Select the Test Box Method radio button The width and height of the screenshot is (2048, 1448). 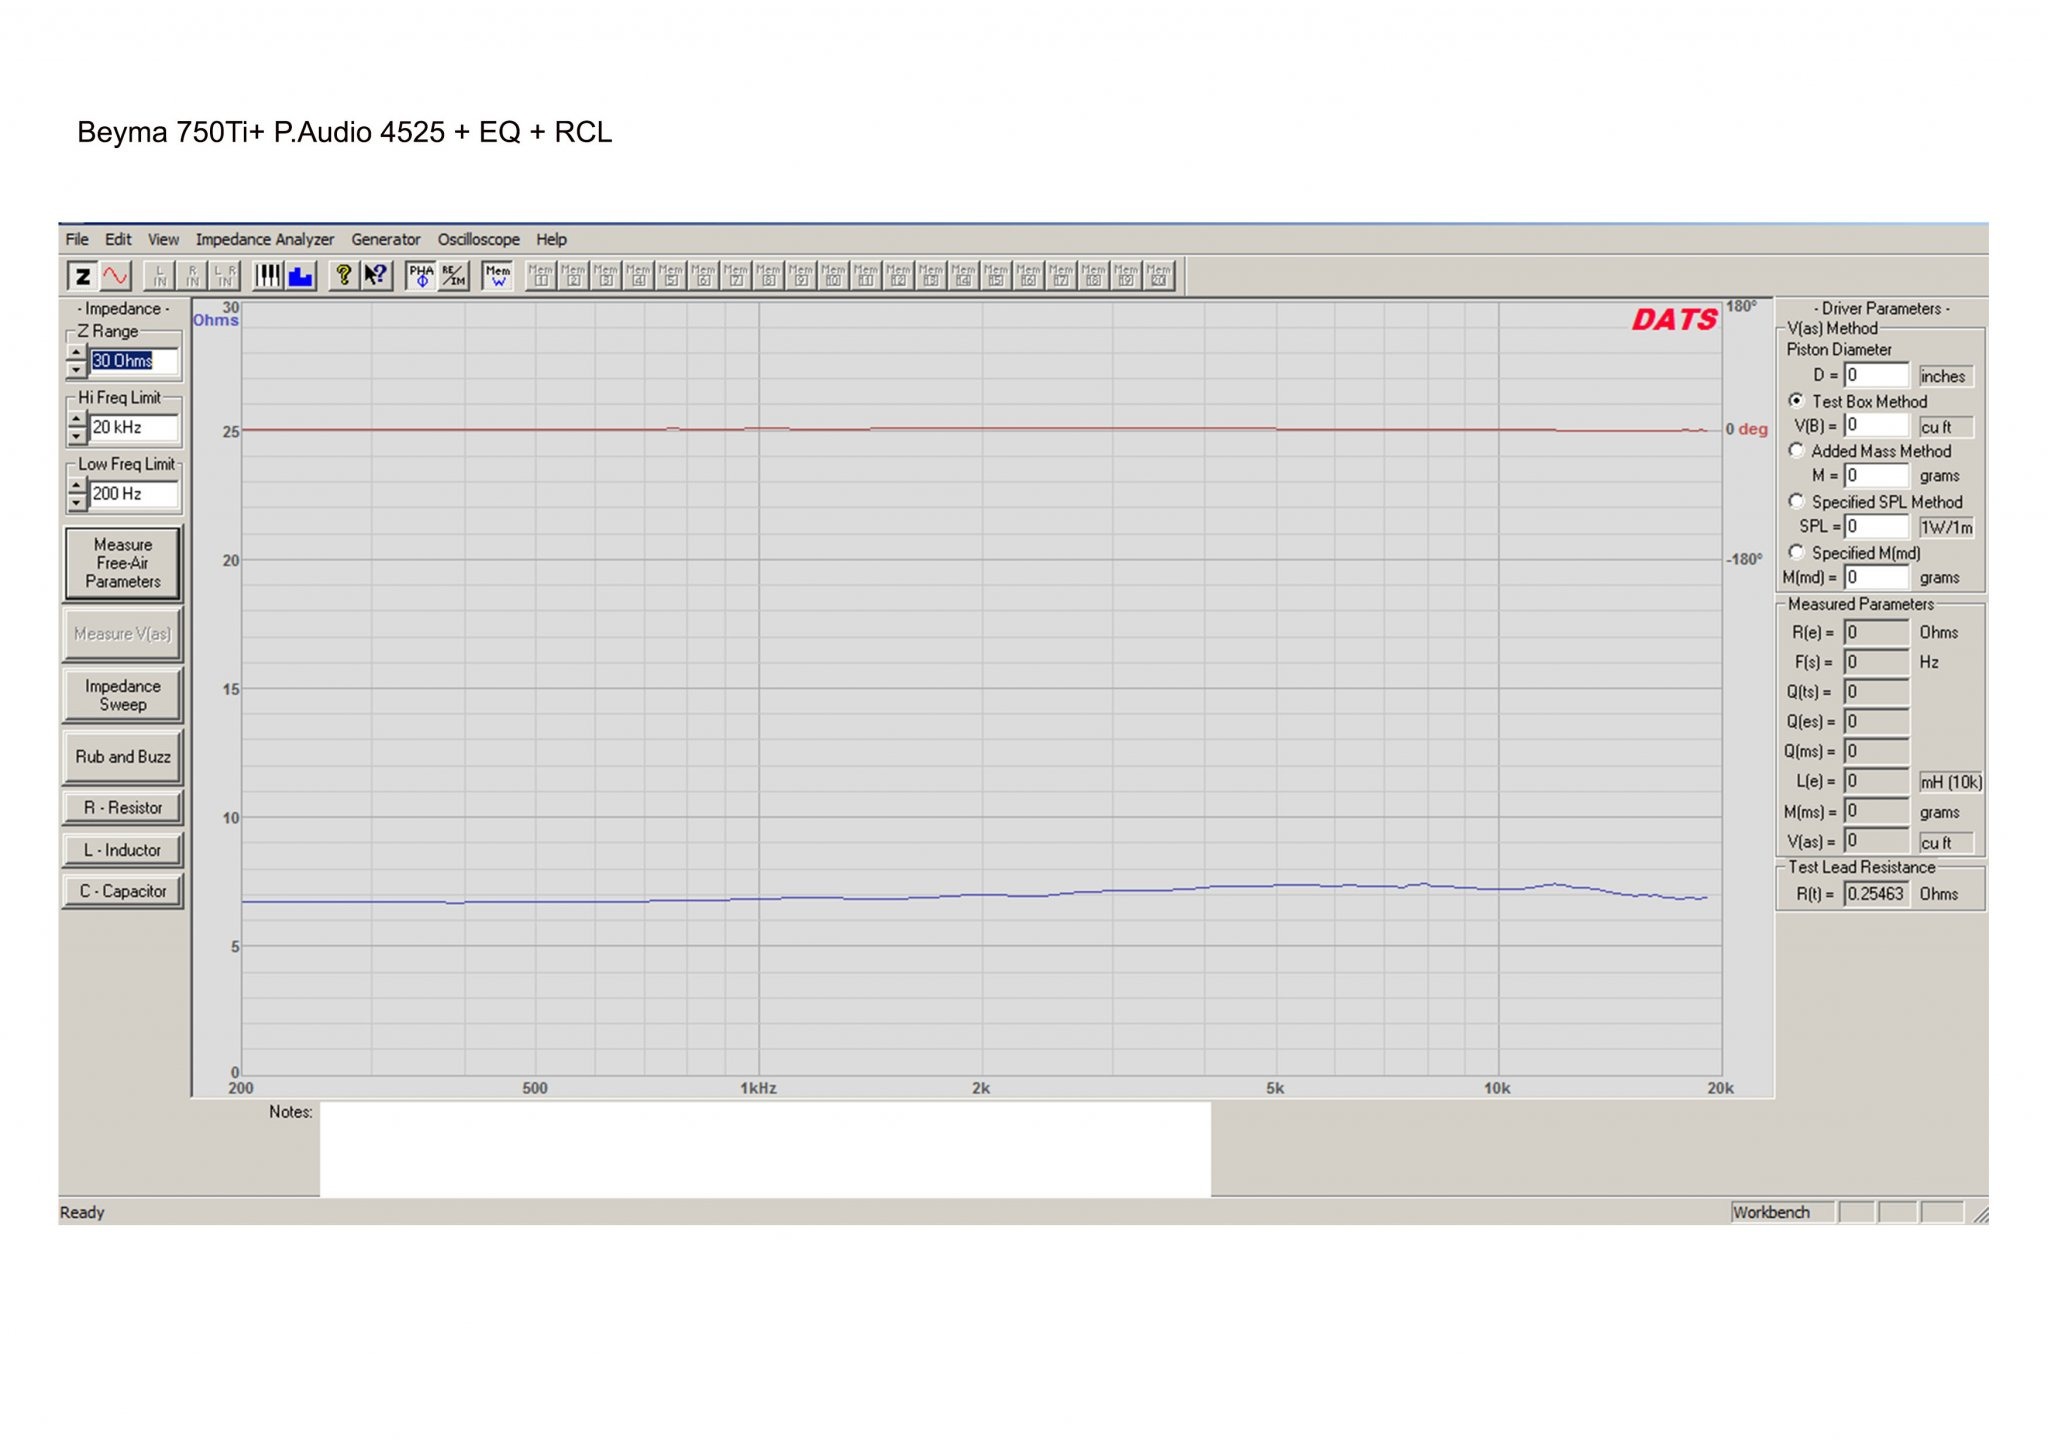point(1796,400)
